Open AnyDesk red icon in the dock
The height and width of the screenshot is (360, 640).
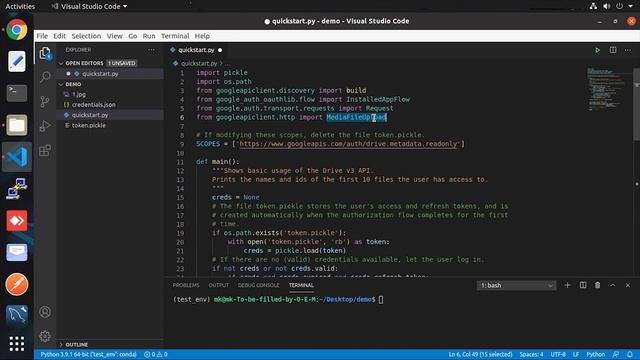(x=17, y=221)
